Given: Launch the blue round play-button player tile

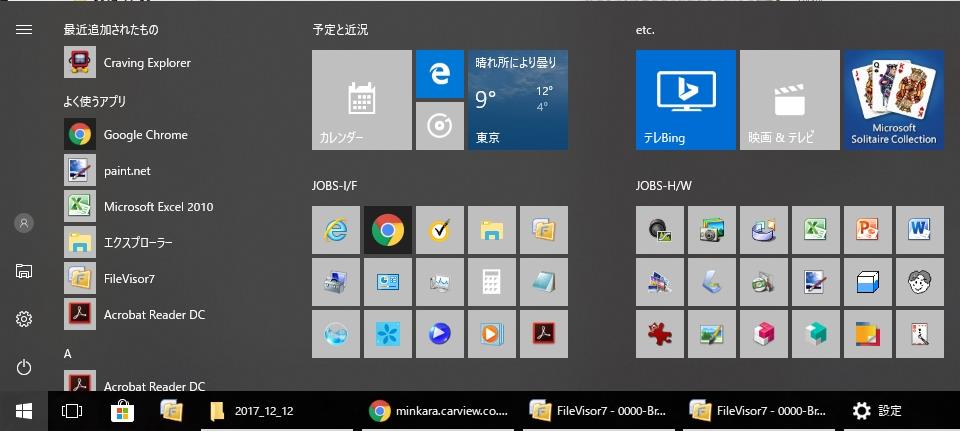Looking at the screenshot, I should click(x=440, y=334).
